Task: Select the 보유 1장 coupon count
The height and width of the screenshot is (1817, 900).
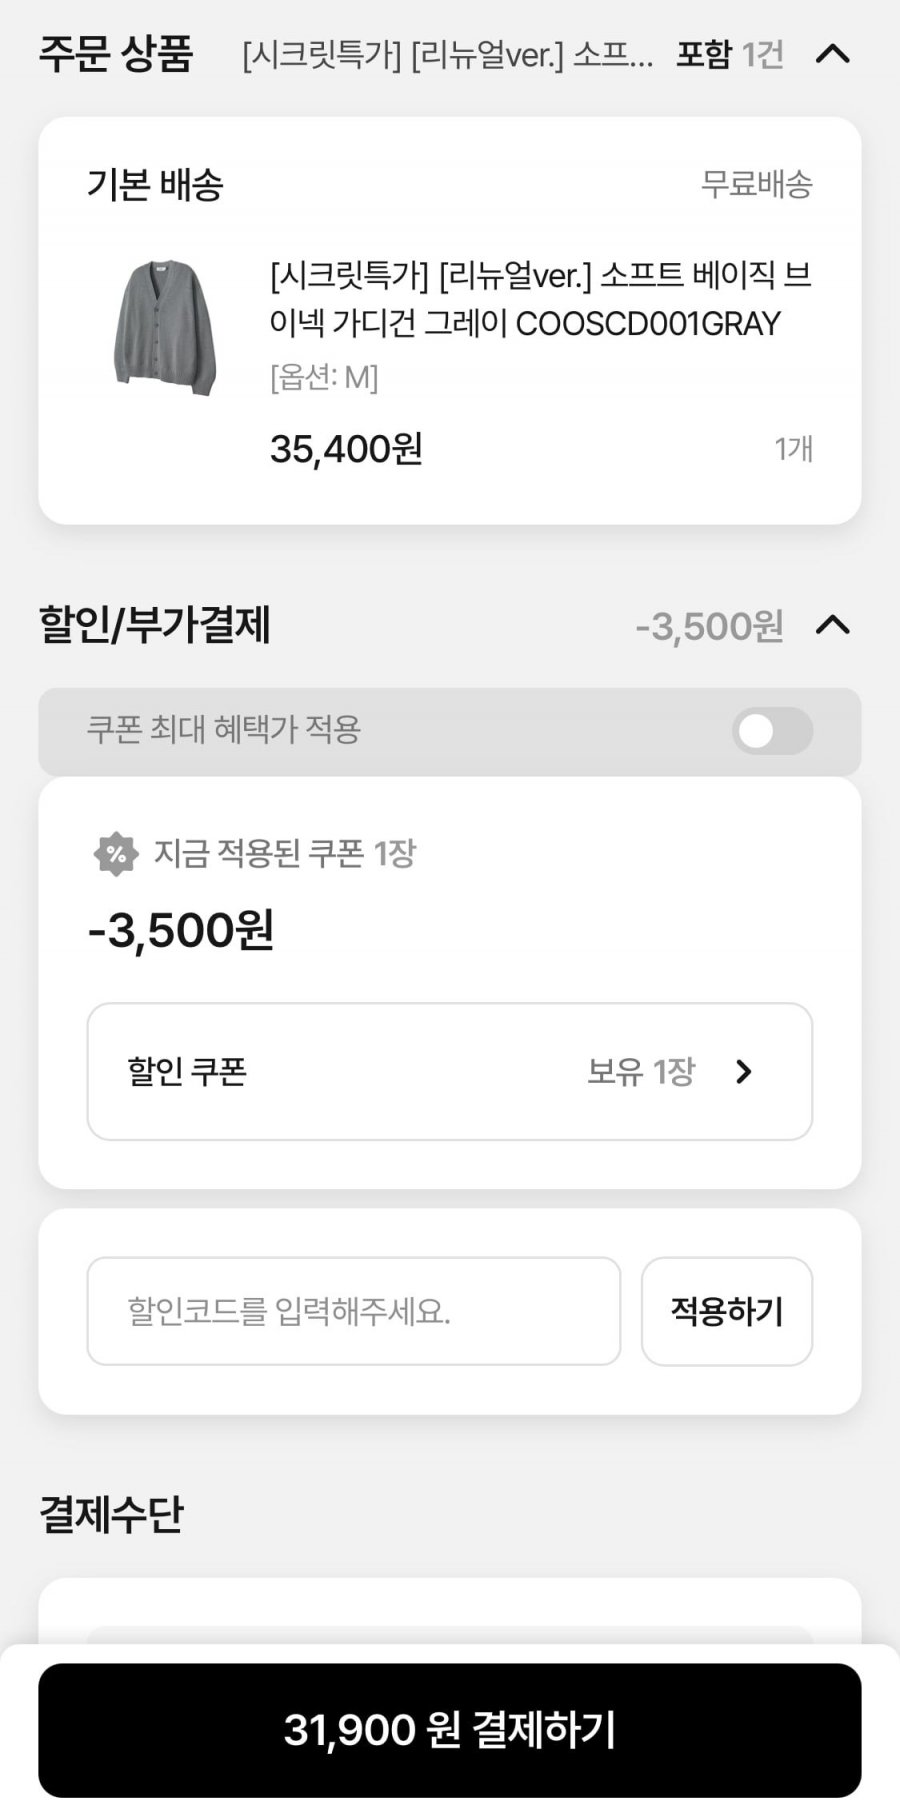Action: tap(640, 1072)
